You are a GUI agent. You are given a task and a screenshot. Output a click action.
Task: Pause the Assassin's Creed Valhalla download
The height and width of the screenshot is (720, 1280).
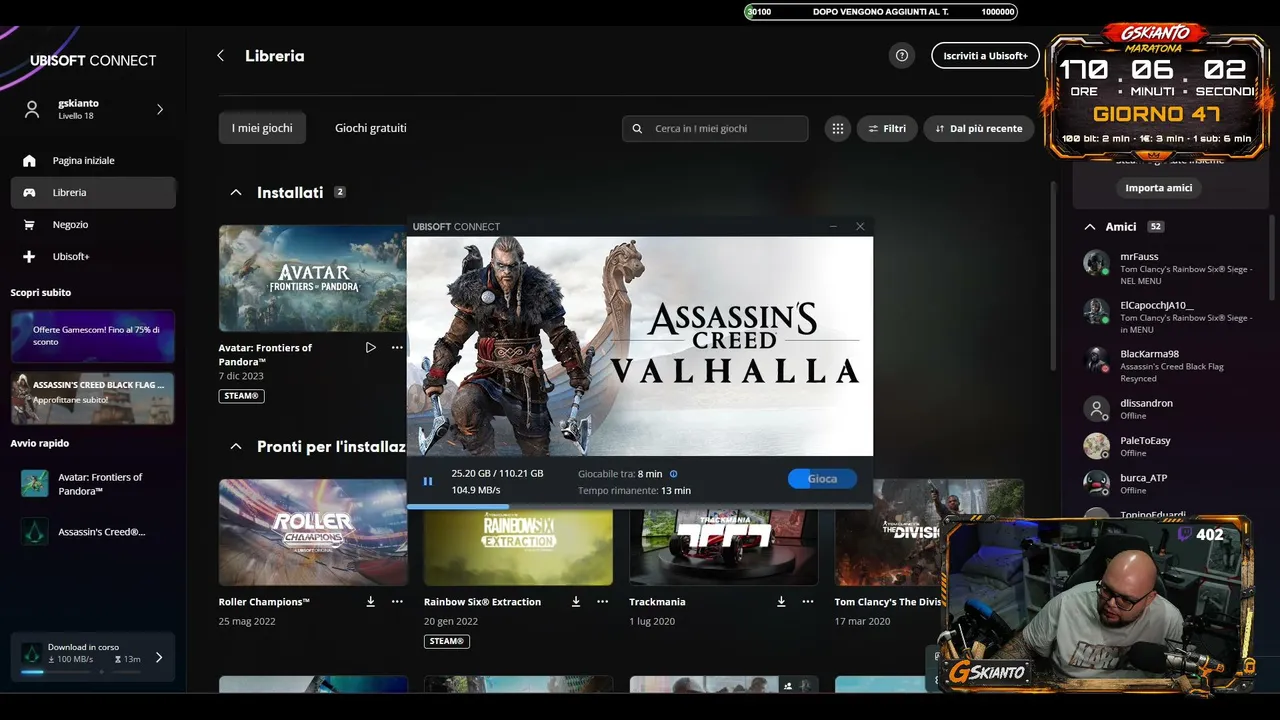(x=428, y=481)
